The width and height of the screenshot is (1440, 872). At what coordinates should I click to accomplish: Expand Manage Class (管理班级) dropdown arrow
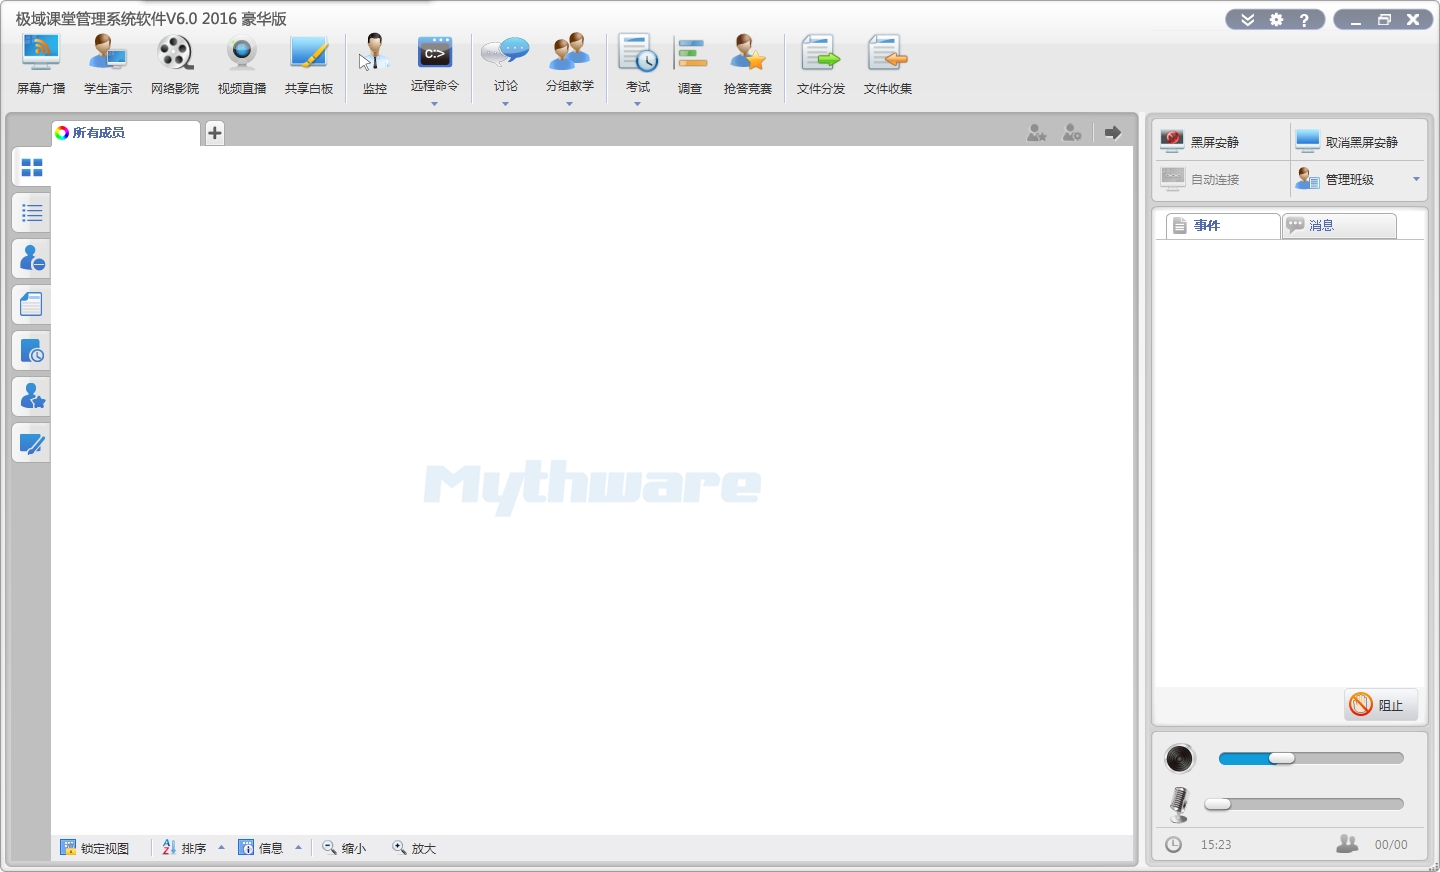pyautogui.click(x=1416, y=179)
